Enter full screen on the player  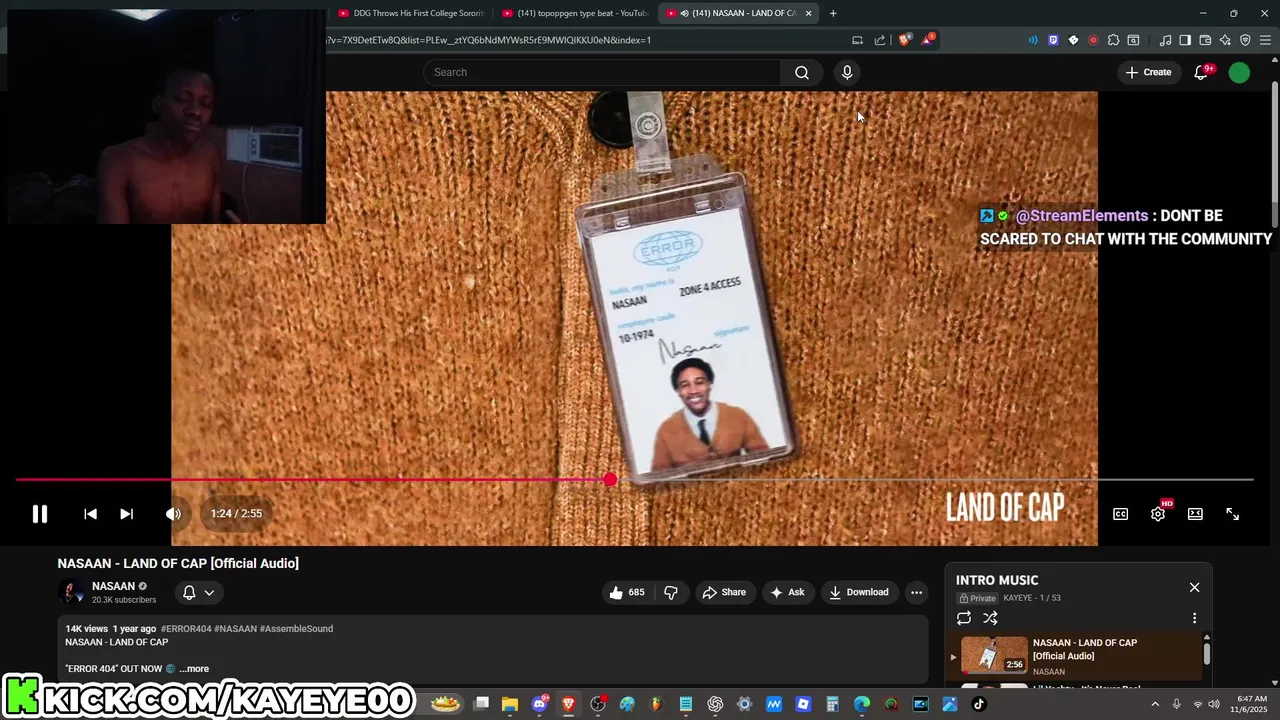coord(1233,514)
